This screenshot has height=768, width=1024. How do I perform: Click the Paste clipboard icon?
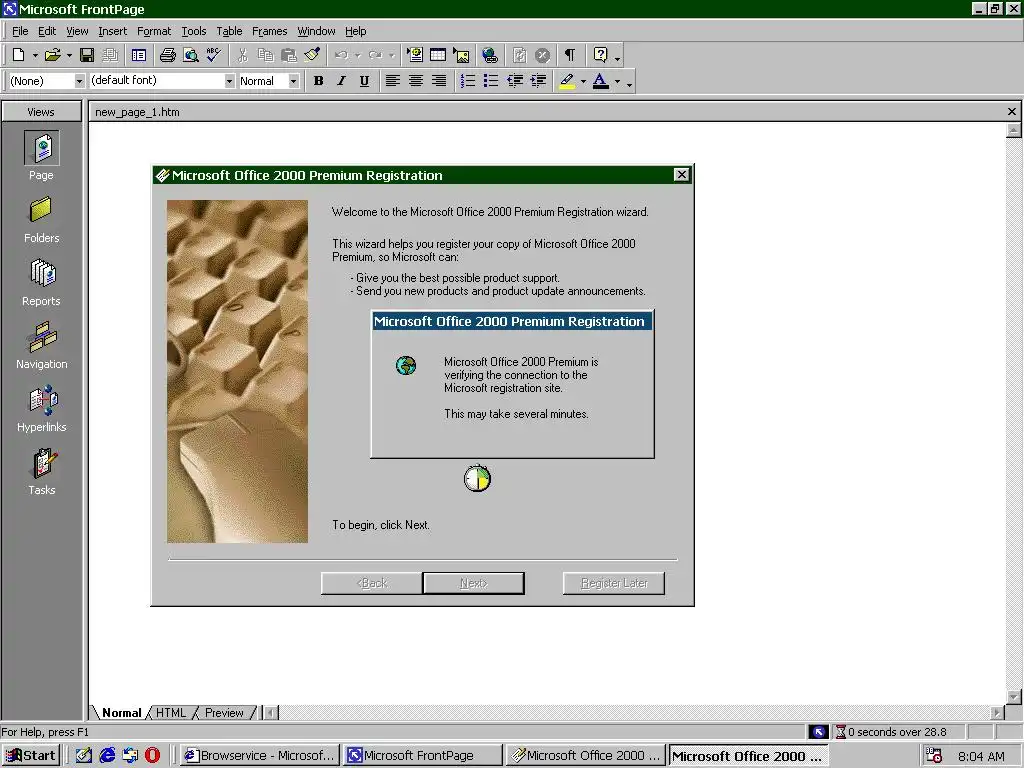point(288,56)
